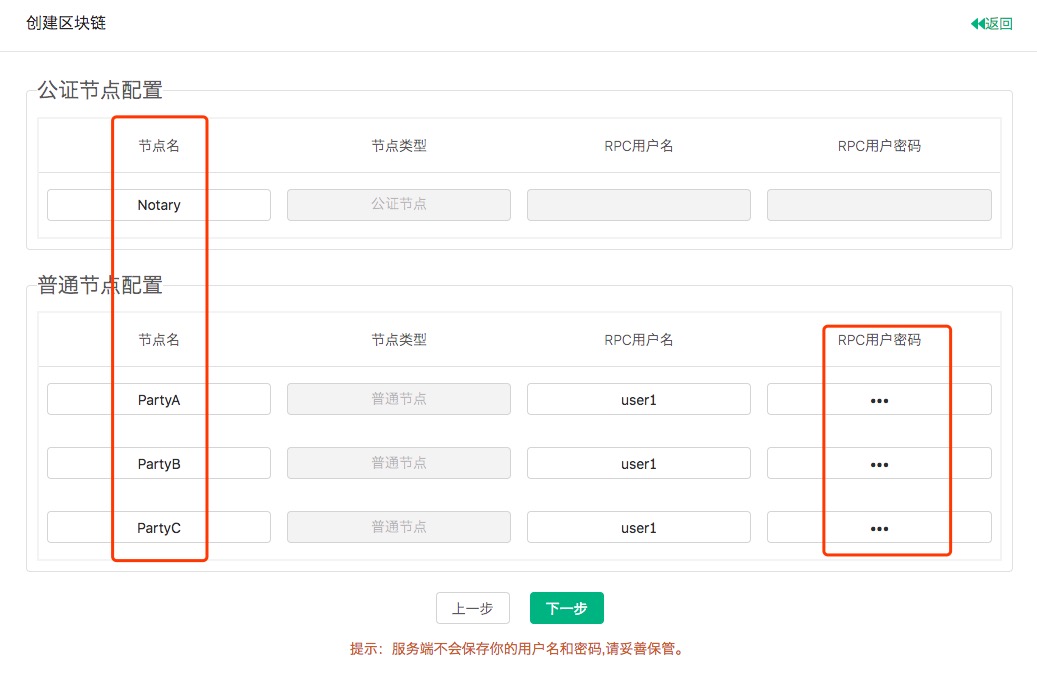The height and width of the screenshot is (690, 1037).
Task: Click the 上一步 previous step button
Action: [473, 608]
